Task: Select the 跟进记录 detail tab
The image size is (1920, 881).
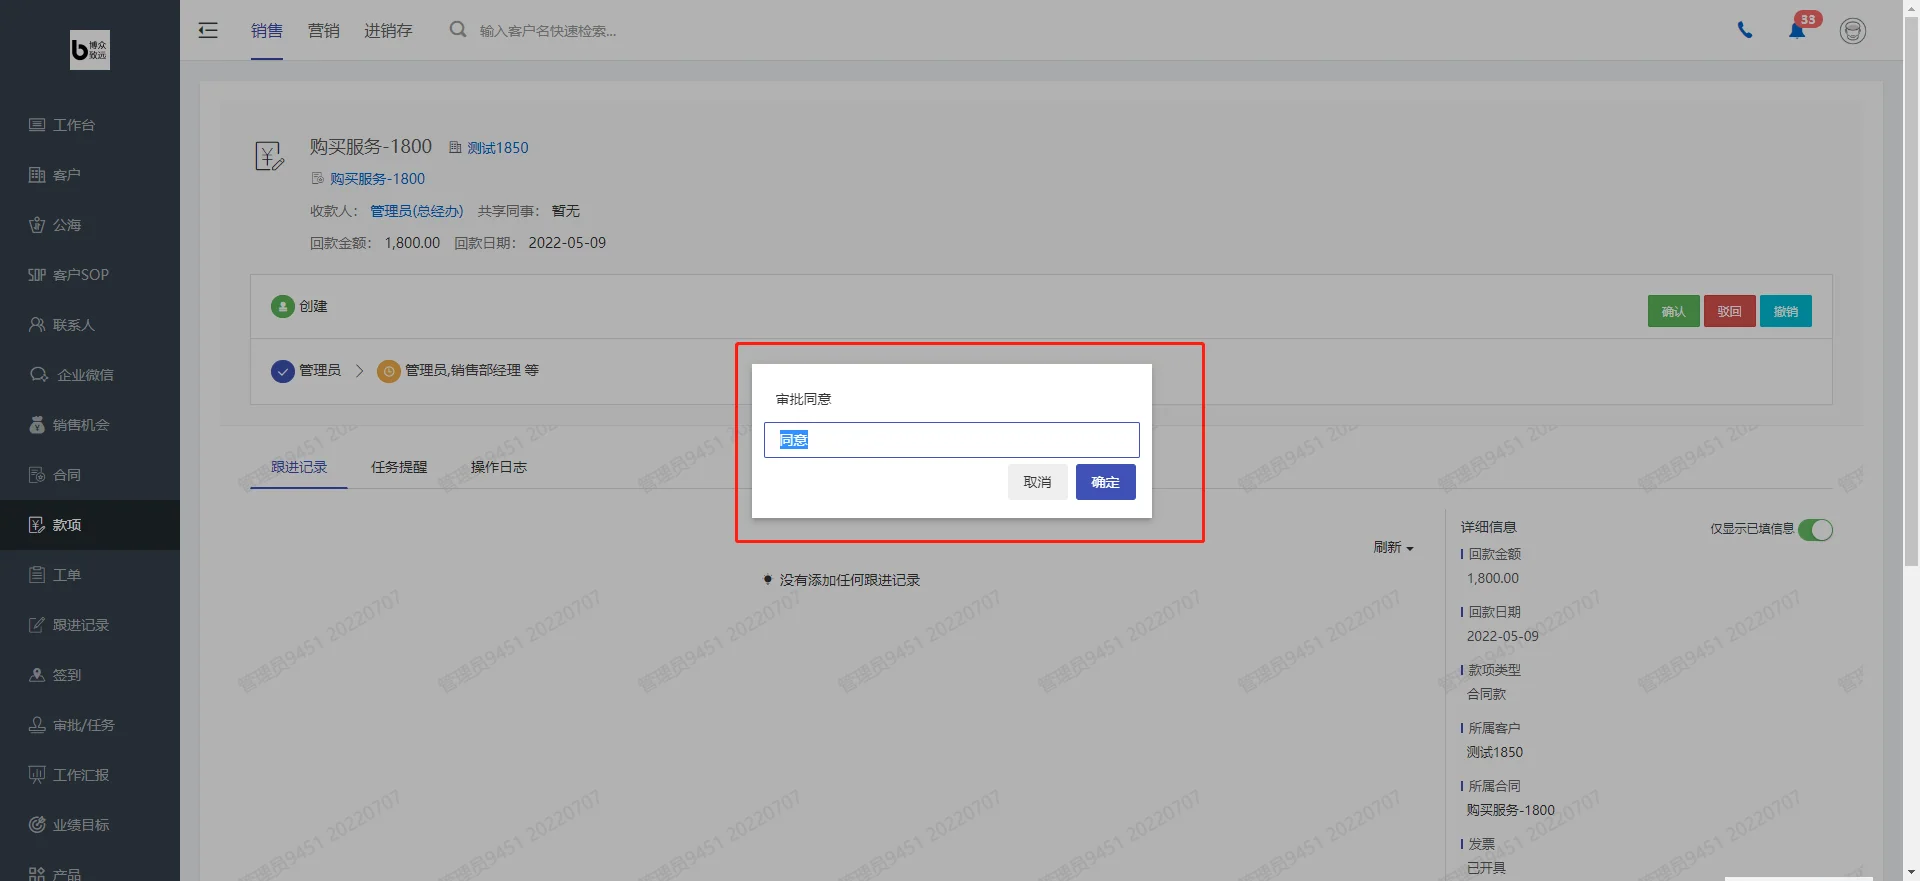Action: pos(299,467)
